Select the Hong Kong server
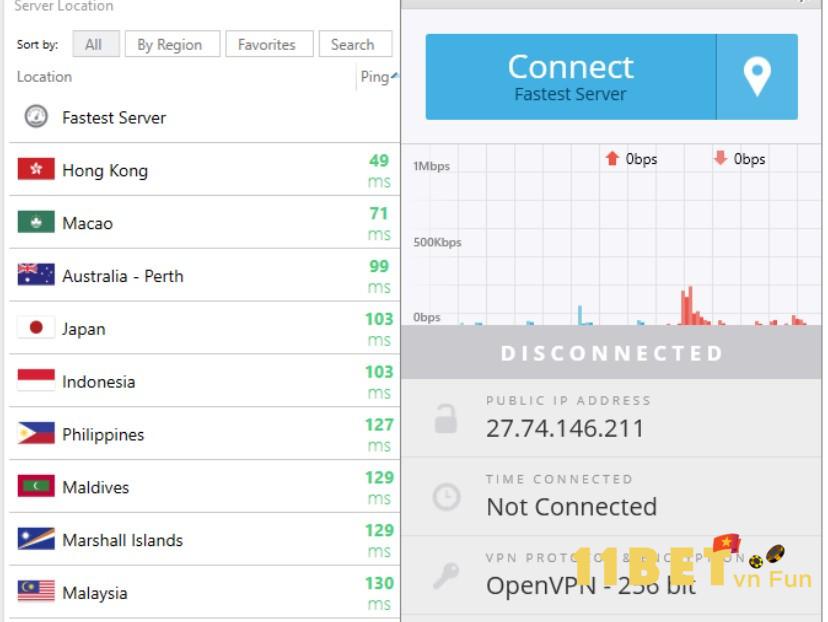The width and height of the screenshot is (828, 622). pyautogui.click(x=204, y=169)
